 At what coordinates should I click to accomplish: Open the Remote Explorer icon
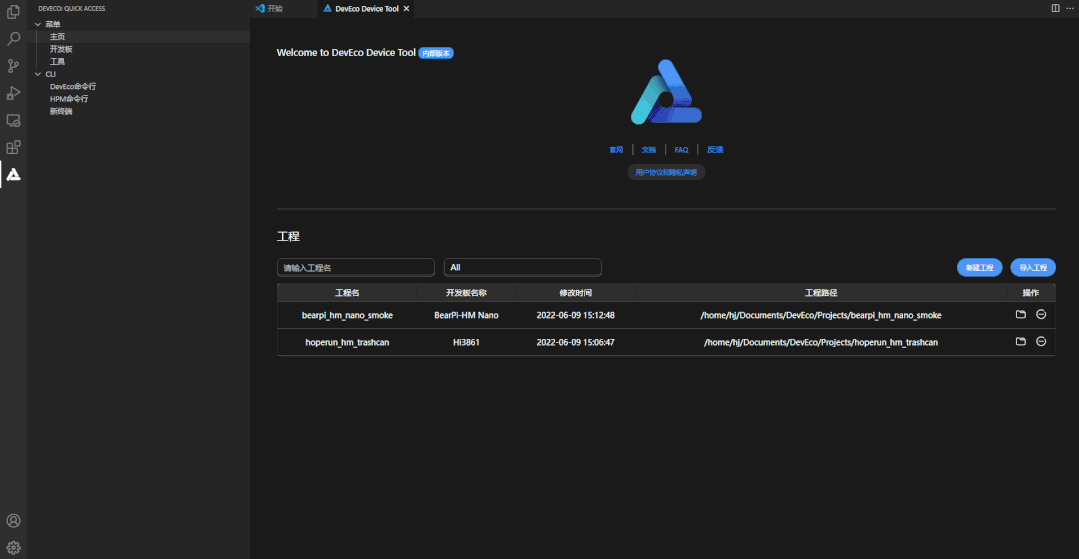point(13,120)
